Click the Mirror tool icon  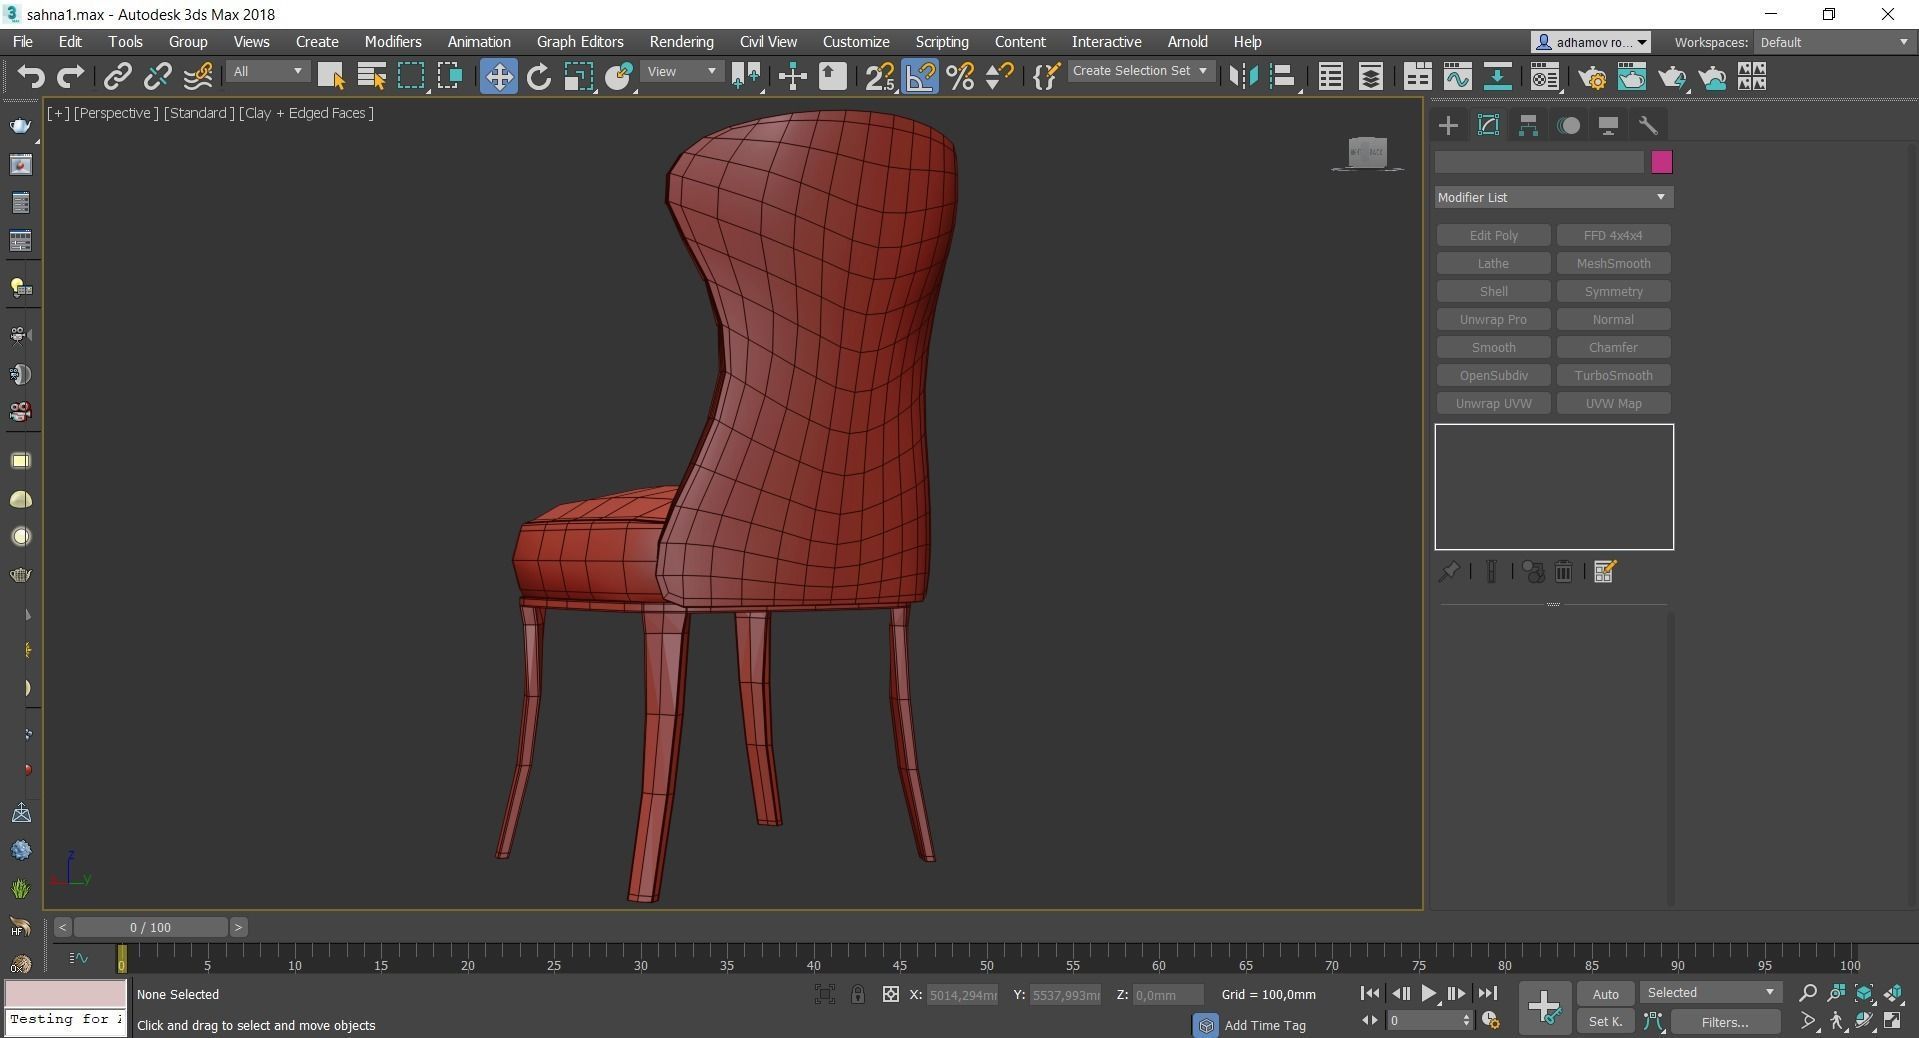[x=1244, y=77]
